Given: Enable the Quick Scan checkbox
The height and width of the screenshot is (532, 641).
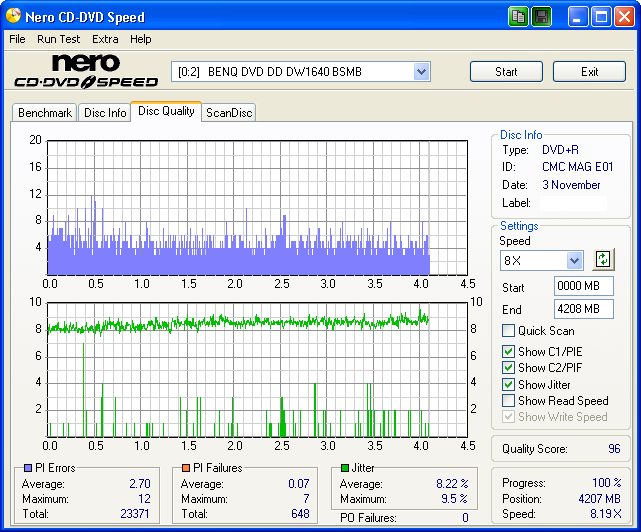Looking at the screenshot, I should [509, 331].
